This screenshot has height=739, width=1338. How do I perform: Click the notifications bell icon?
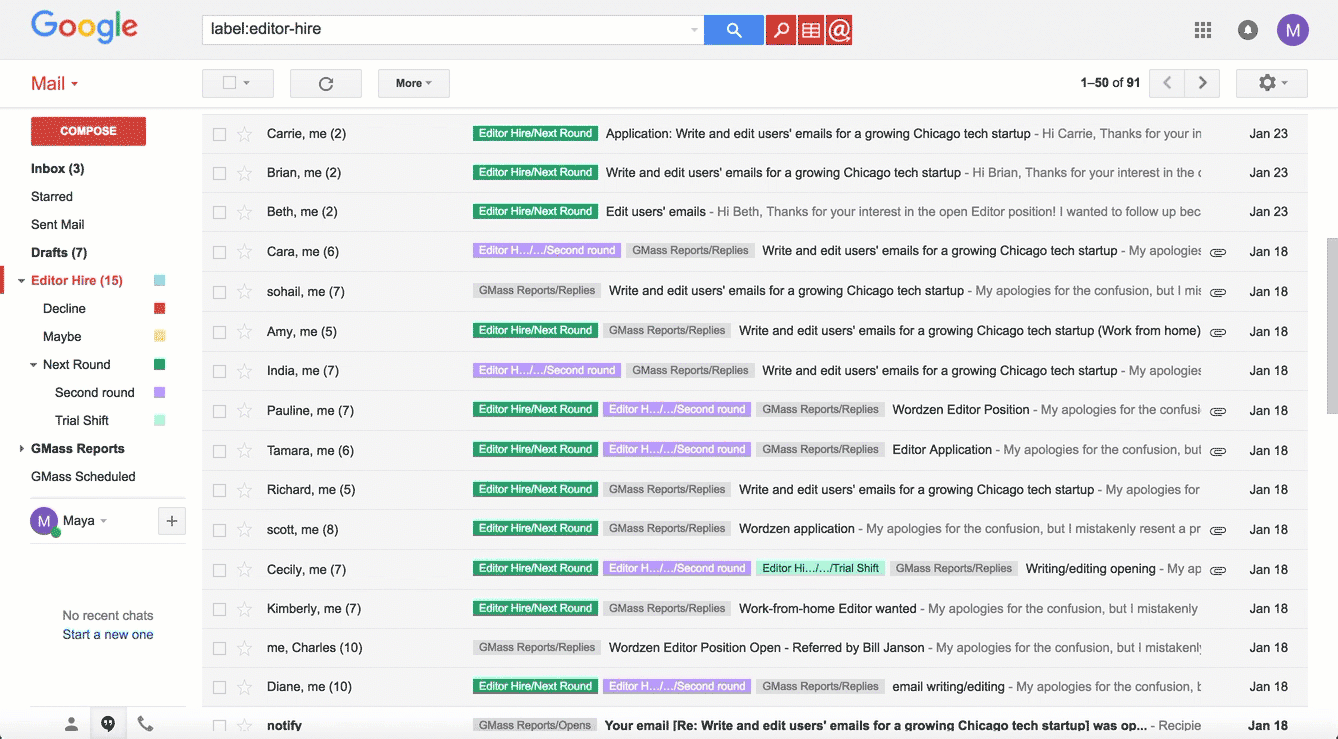1248,30
